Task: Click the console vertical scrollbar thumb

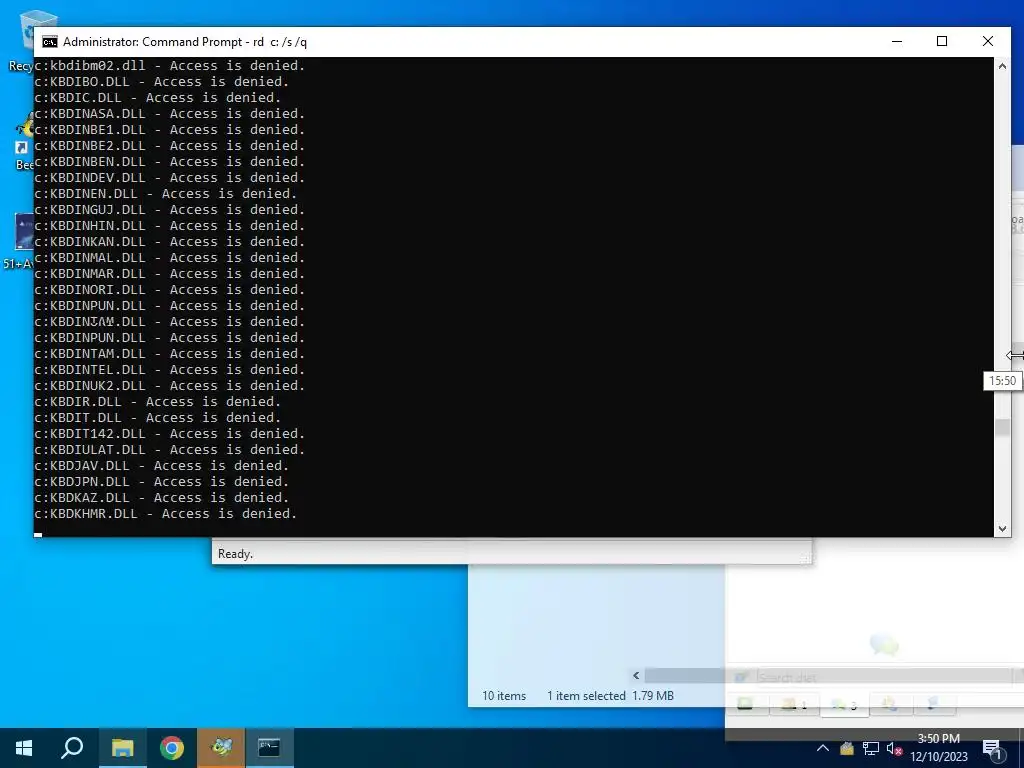Action: (x=1002, y=428)
